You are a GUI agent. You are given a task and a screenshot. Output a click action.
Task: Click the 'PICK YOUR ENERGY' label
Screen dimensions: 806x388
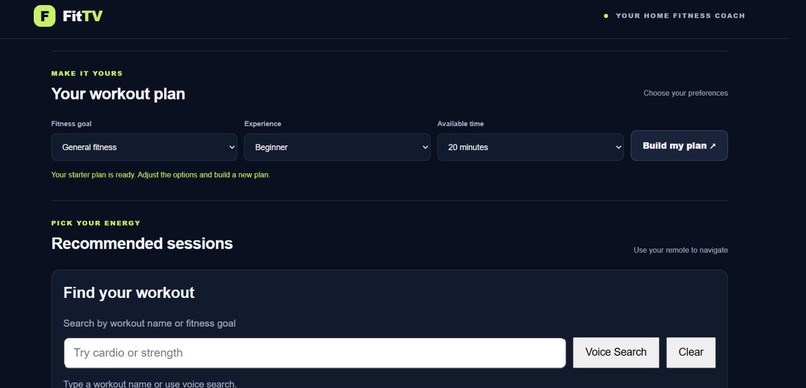pos(96,223)
